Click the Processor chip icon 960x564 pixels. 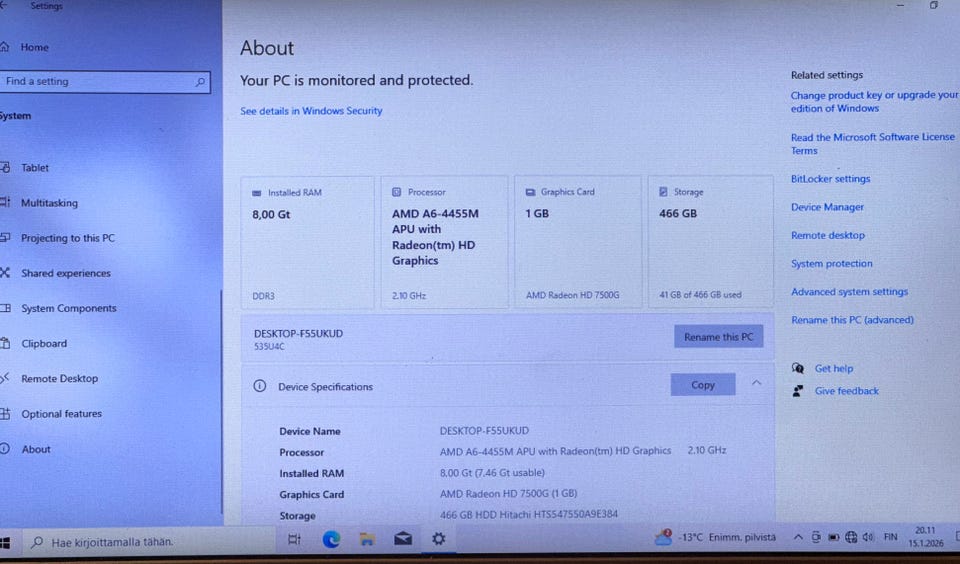coord(396,192)
